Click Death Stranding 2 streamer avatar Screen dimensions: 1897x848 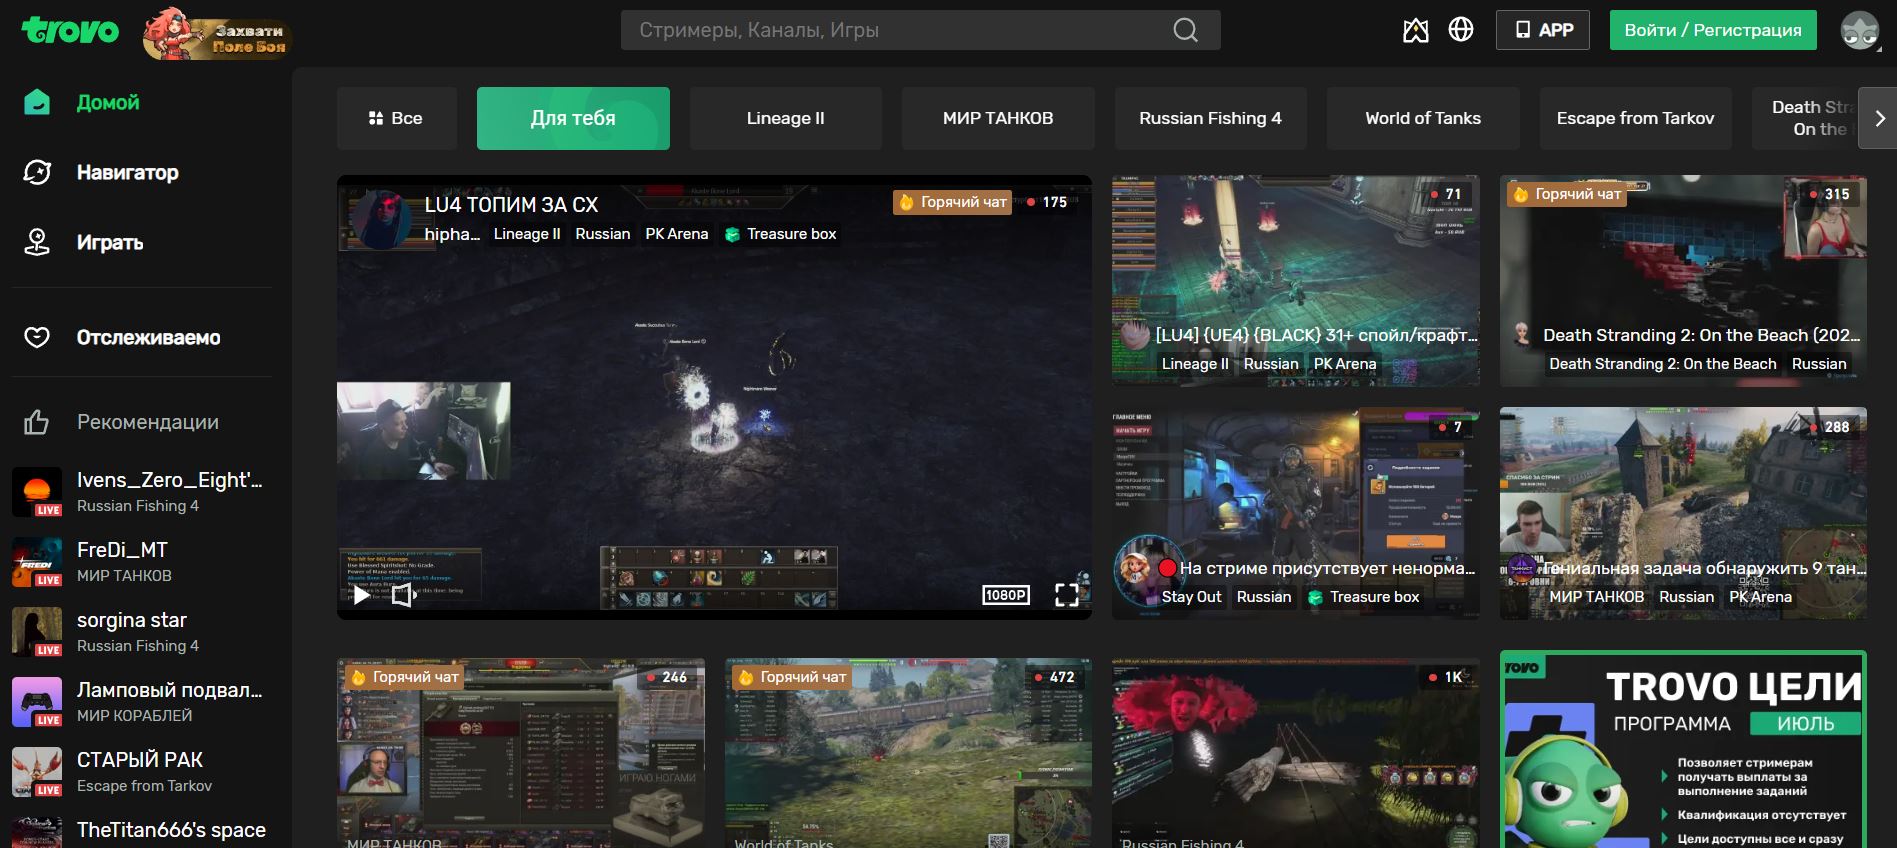pyautogui.click(x=1522, y=334)
